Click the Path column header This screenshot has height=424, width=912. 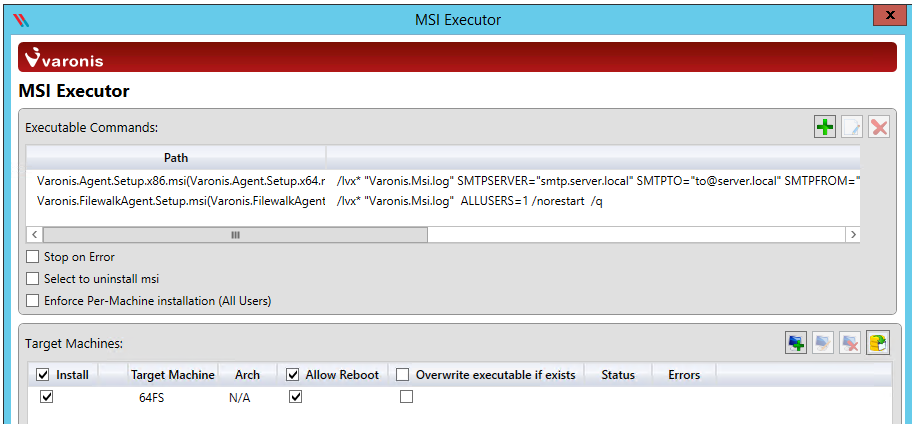click(x=176, y=158)
